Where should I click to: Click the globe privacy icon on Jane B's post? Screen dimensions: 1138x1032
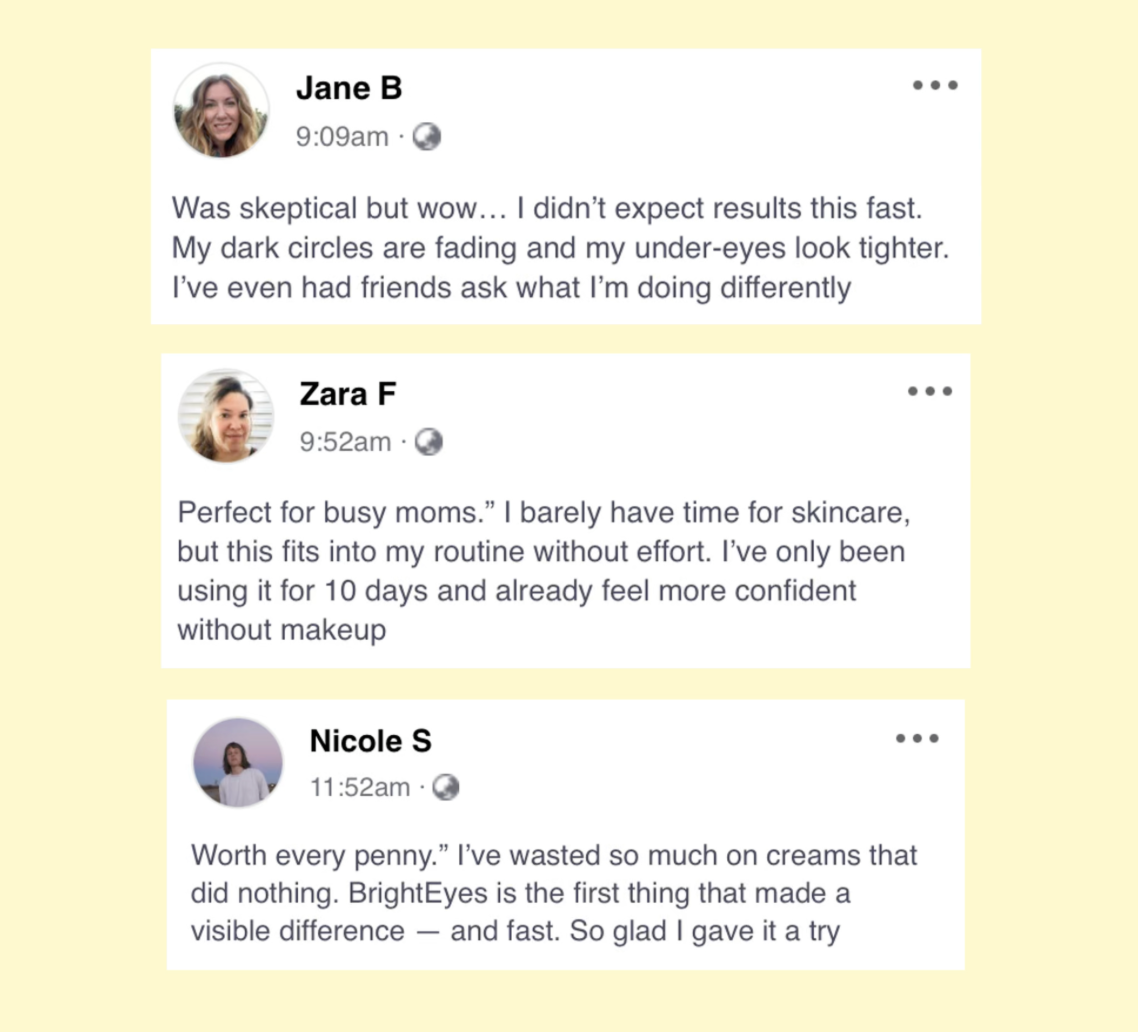[427, 137]
